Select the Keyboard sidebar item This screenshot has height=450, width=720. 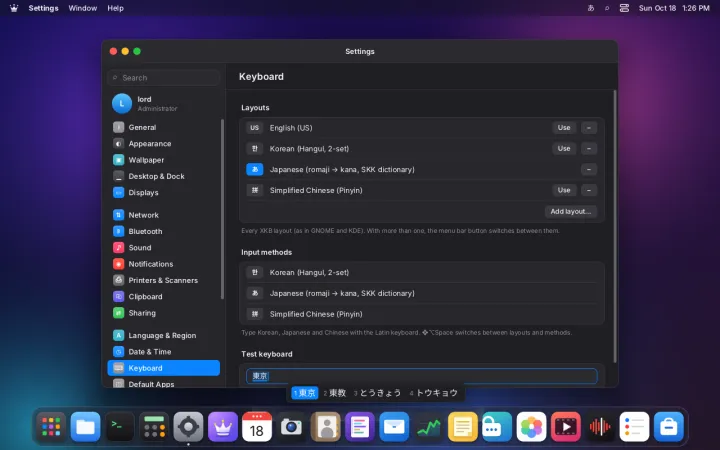163,368
